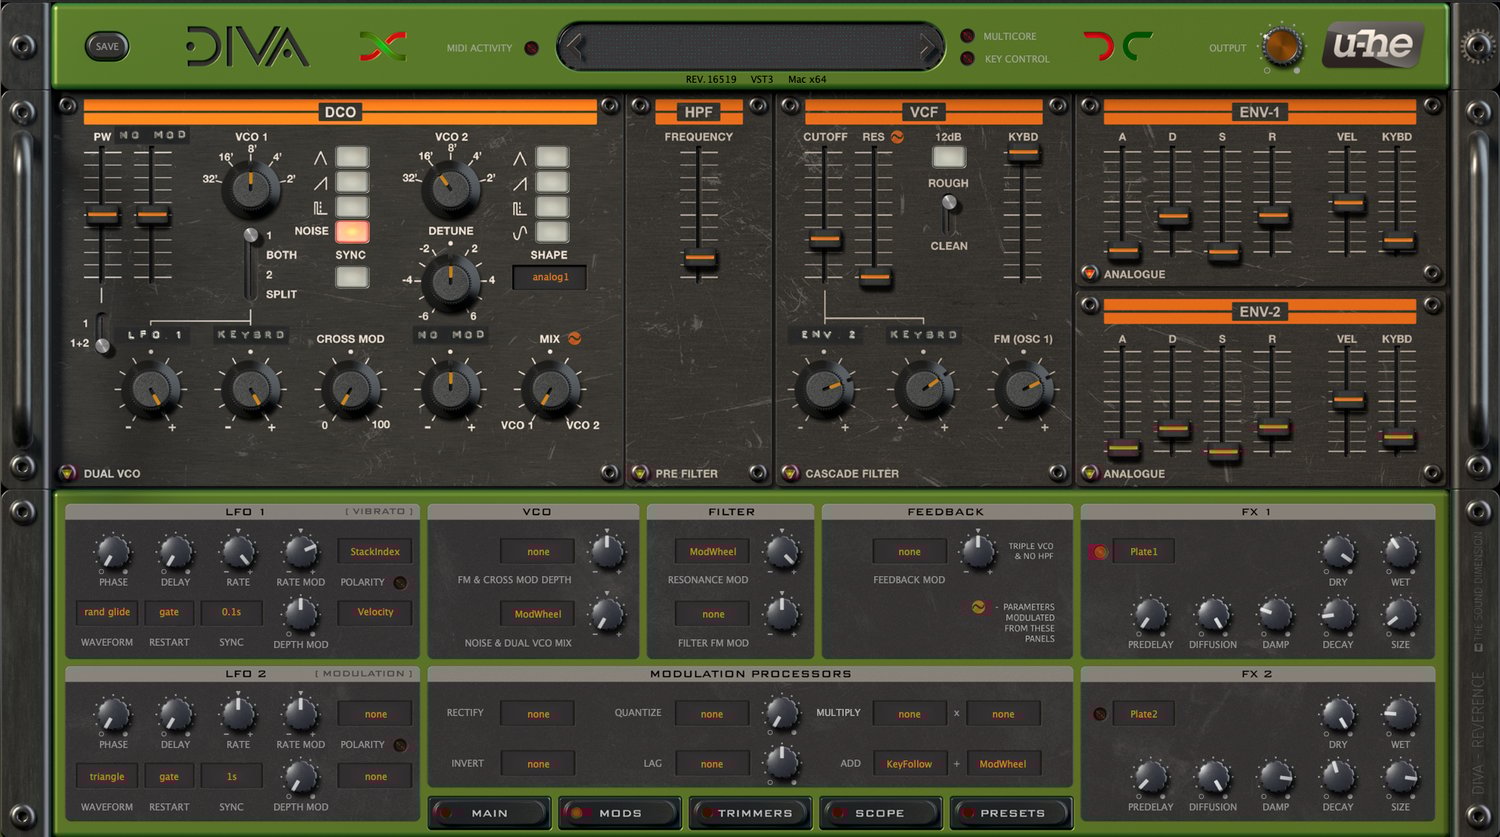Toggle the MULTICORE switch

coord(967,36)
